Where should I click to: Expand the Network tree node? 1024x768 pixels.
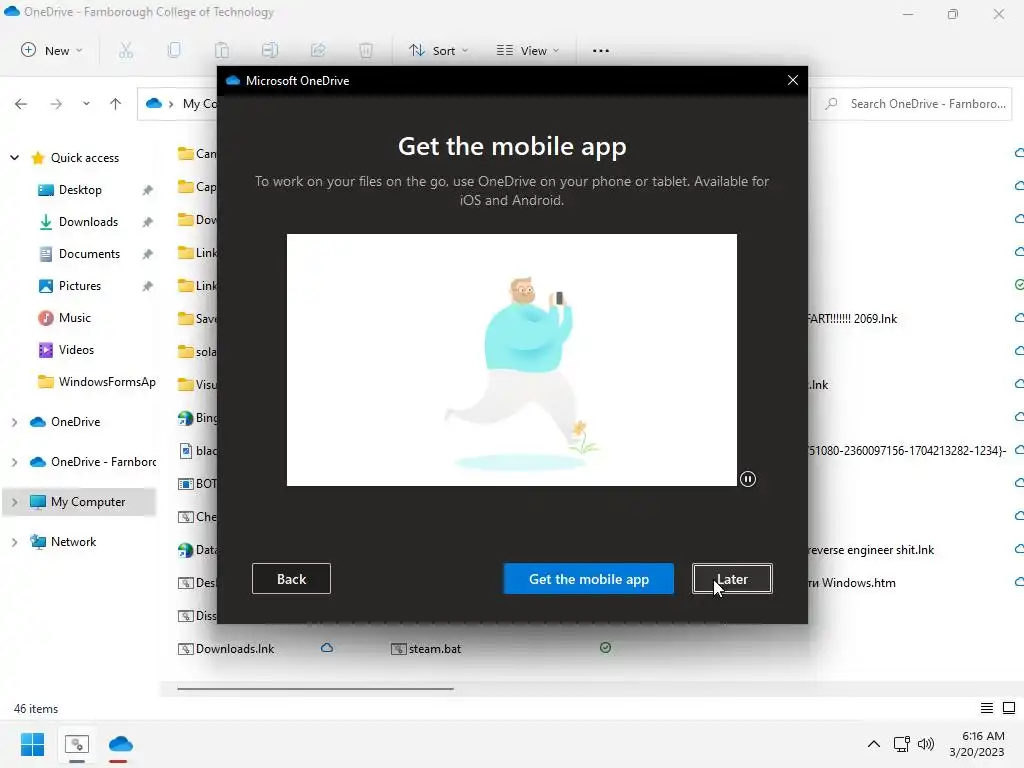(x=14, y=542)
